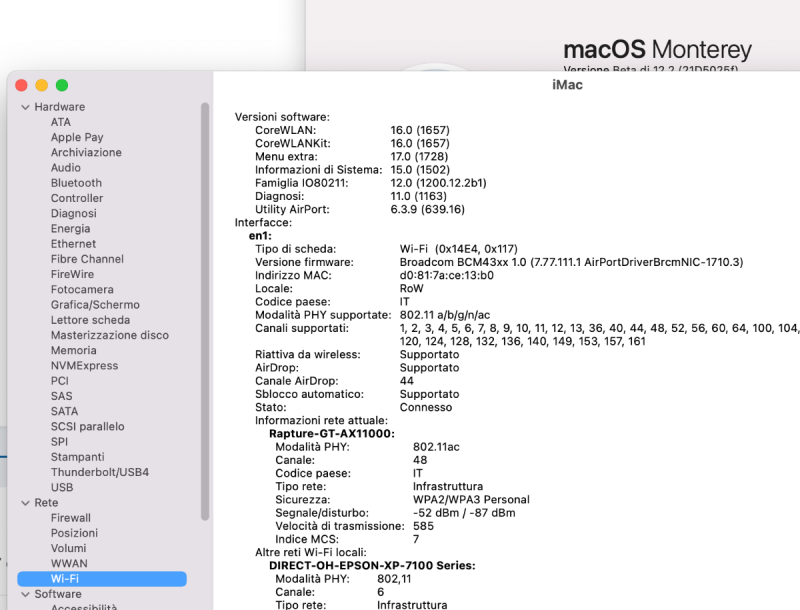
Task: Select ATA in the sidebar
Action: point(61,122)
